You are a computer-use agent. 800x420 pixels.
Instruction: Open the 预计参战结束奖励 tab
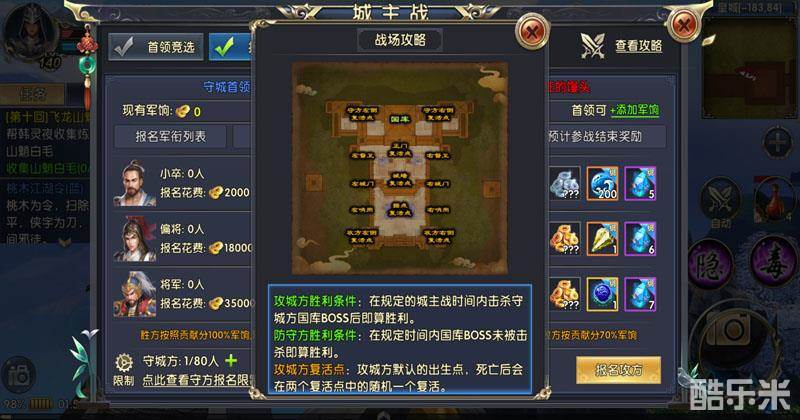[x=606, y=136]
